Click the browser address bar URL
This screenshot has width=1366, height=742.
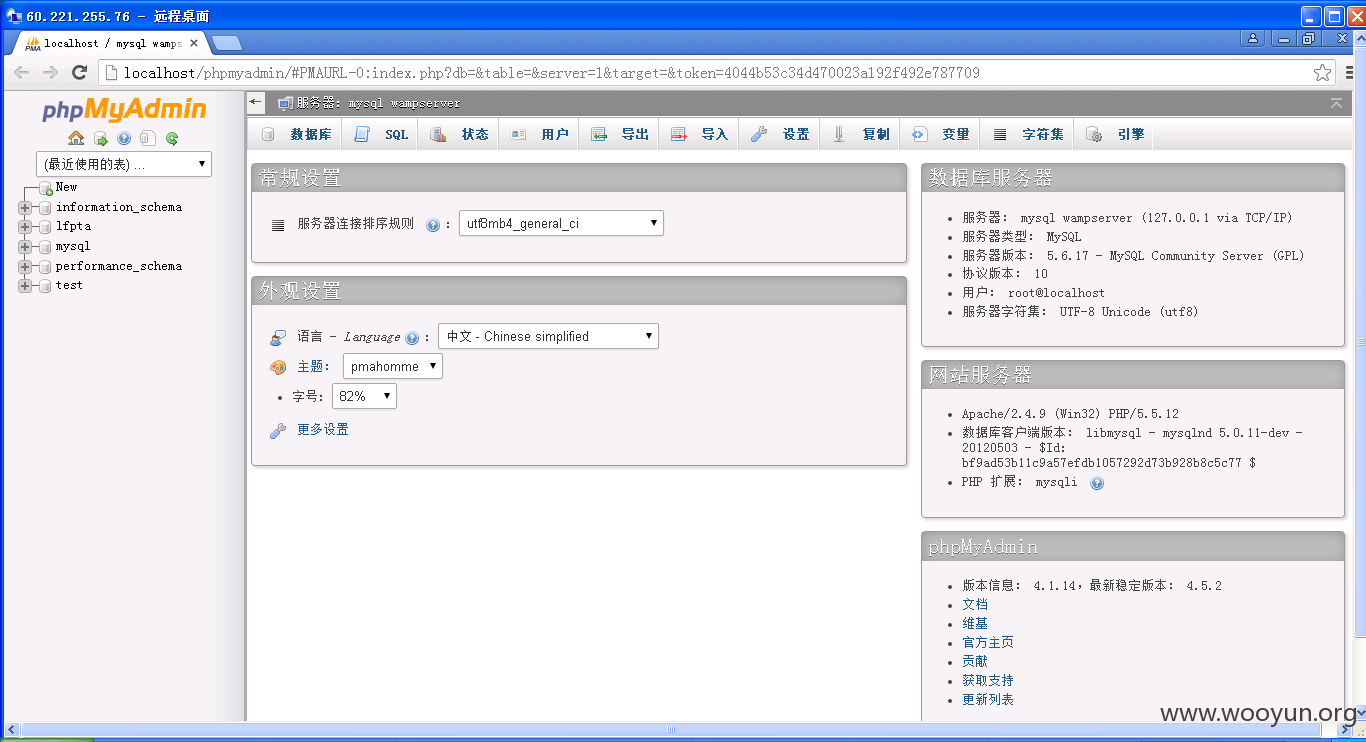(552, 73)
